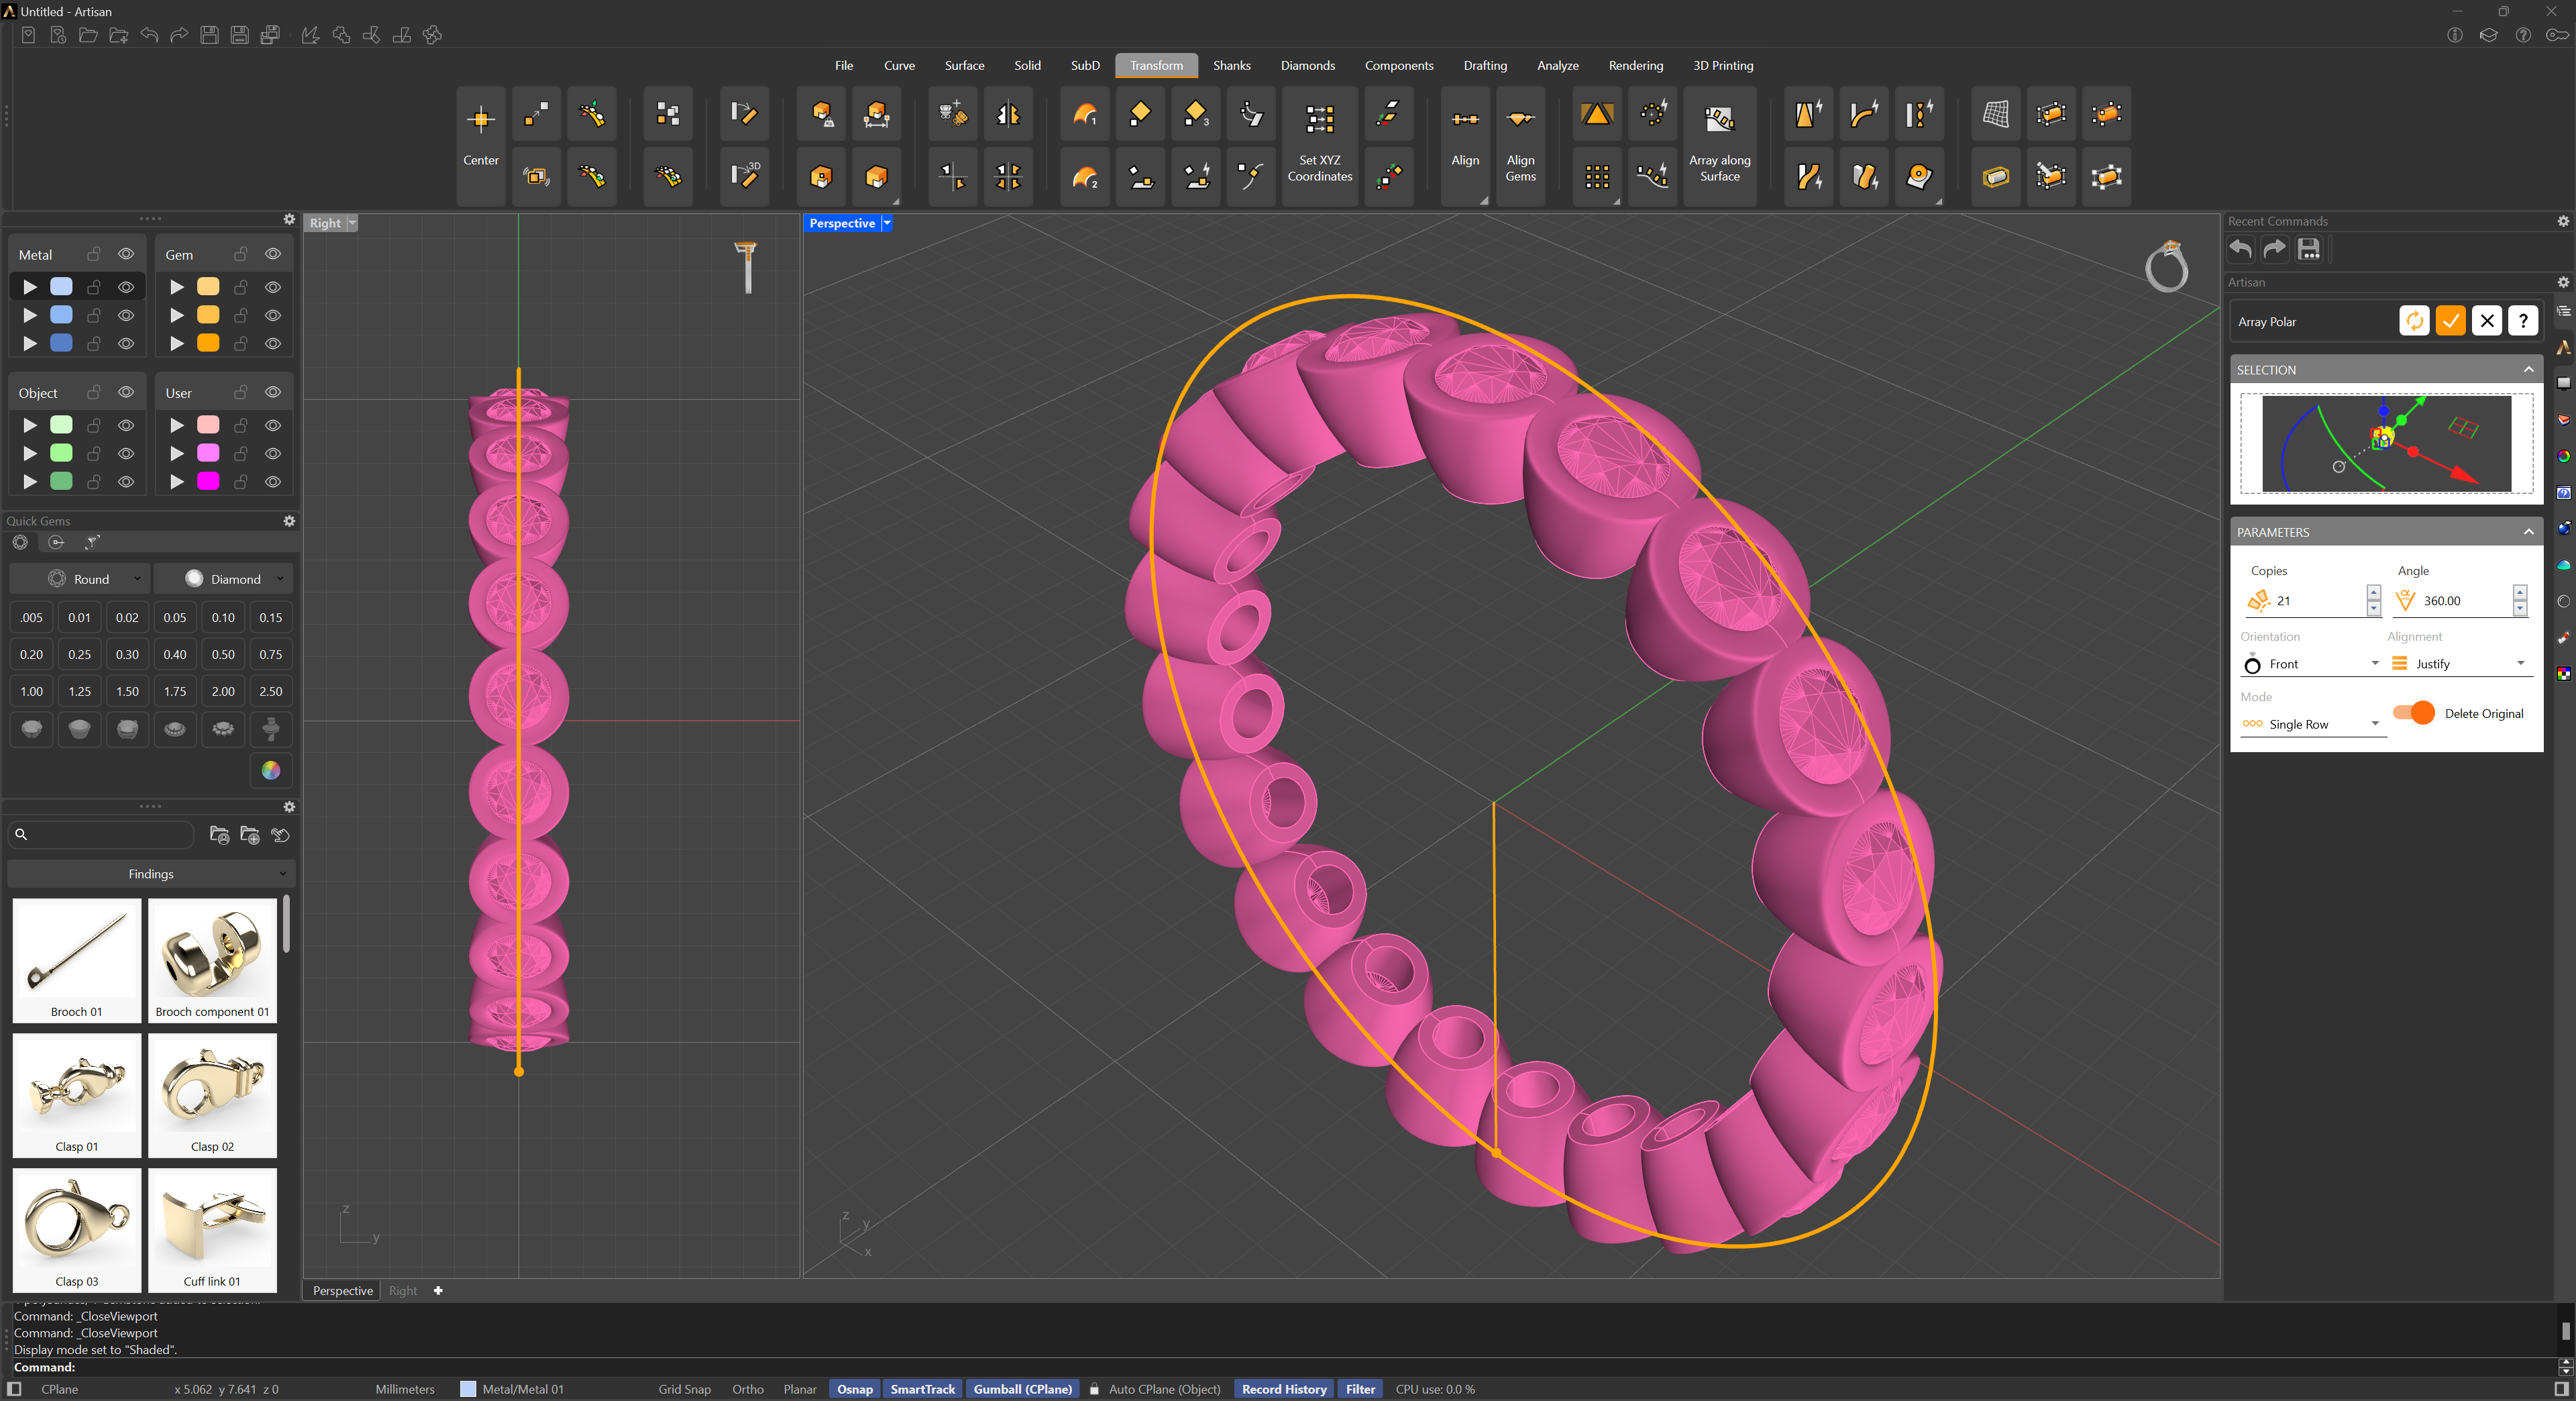Click the Copies value field

click(2318, 600)
